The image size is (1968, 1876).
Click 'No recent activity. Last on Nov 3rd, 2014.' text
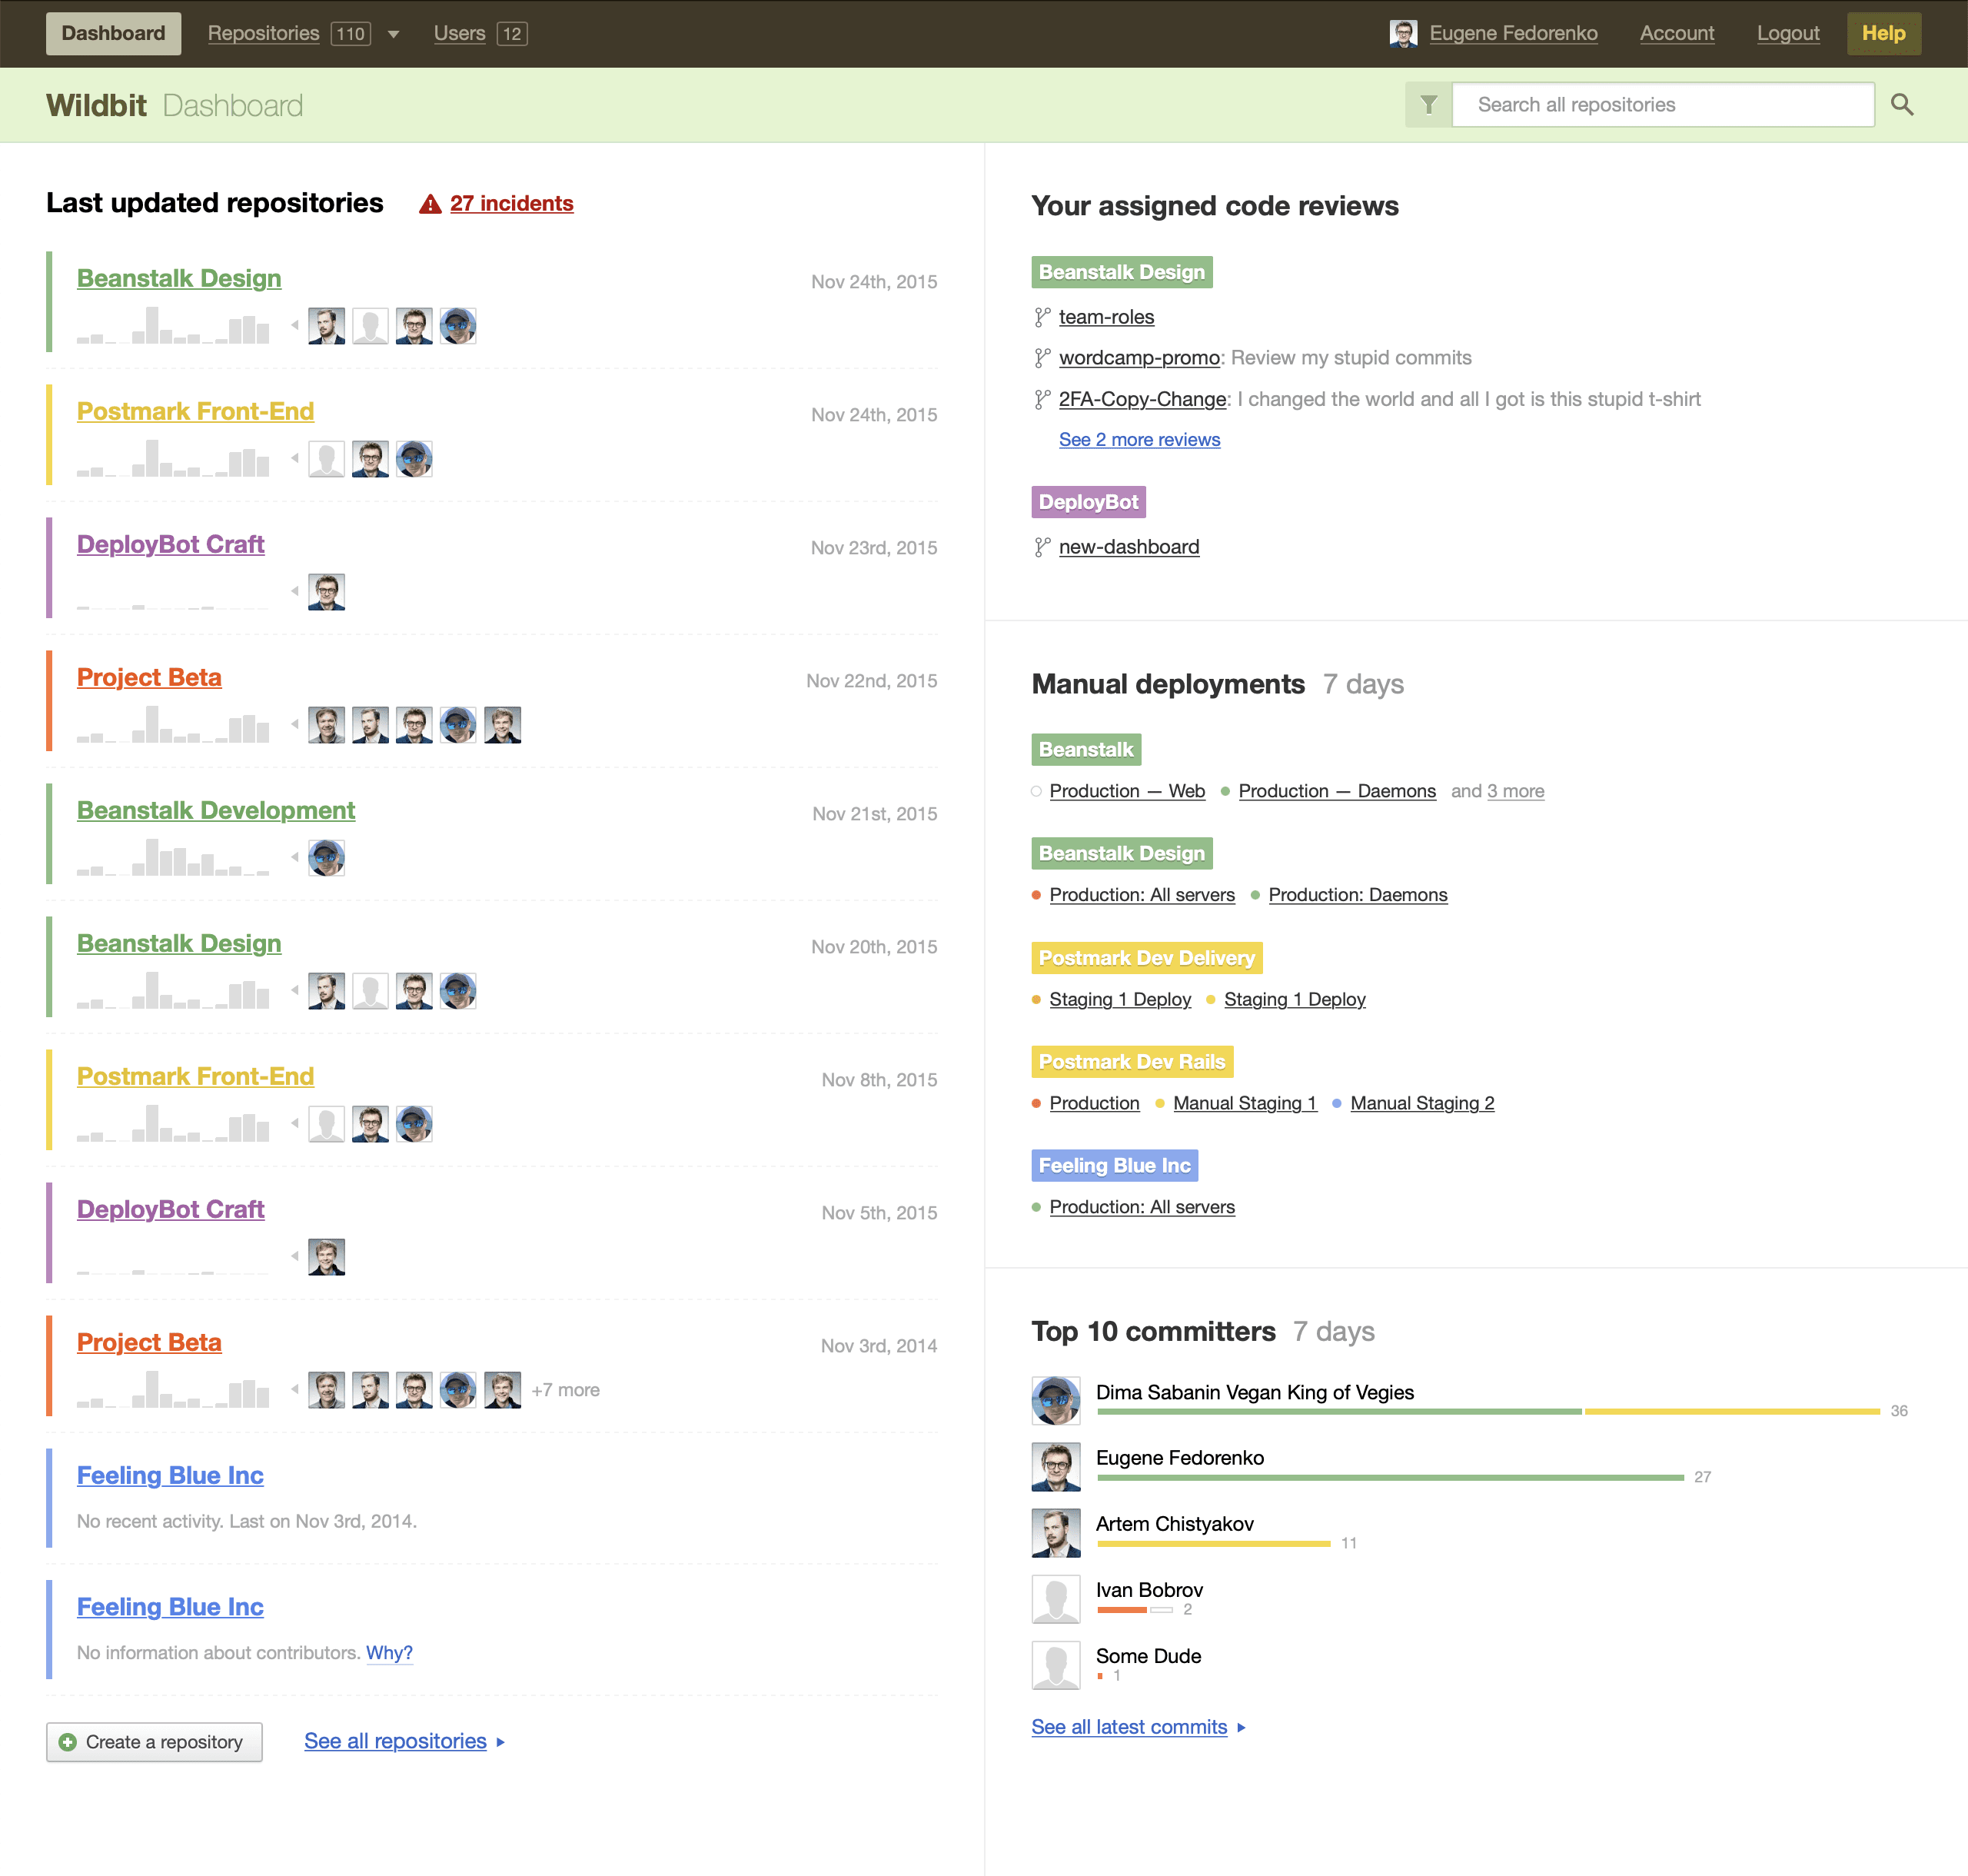247,1521
